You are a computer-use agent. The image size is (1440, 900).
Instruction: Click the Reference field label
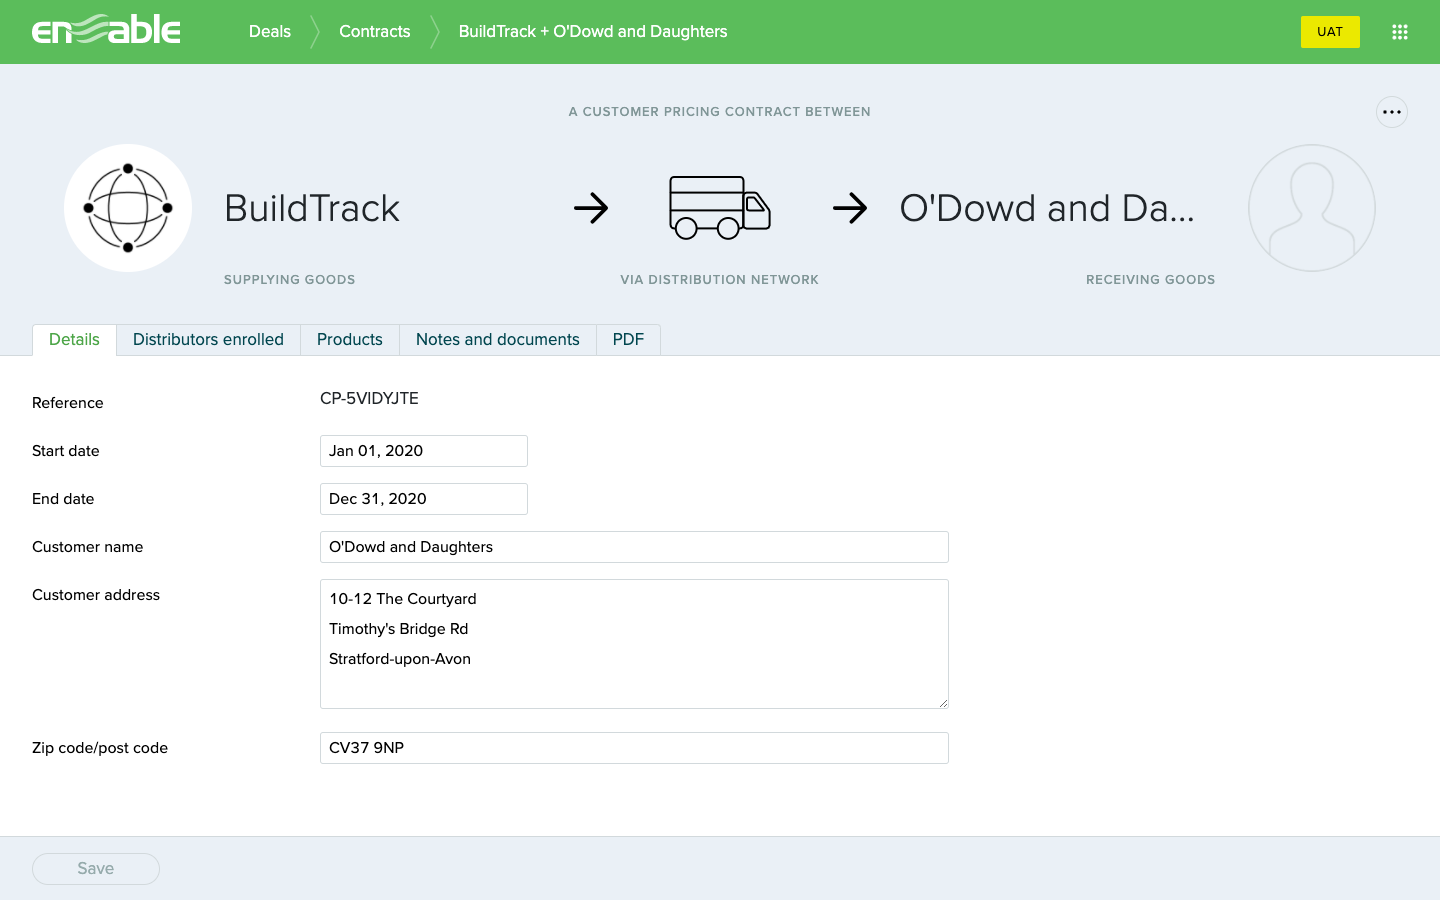[68, 403]
